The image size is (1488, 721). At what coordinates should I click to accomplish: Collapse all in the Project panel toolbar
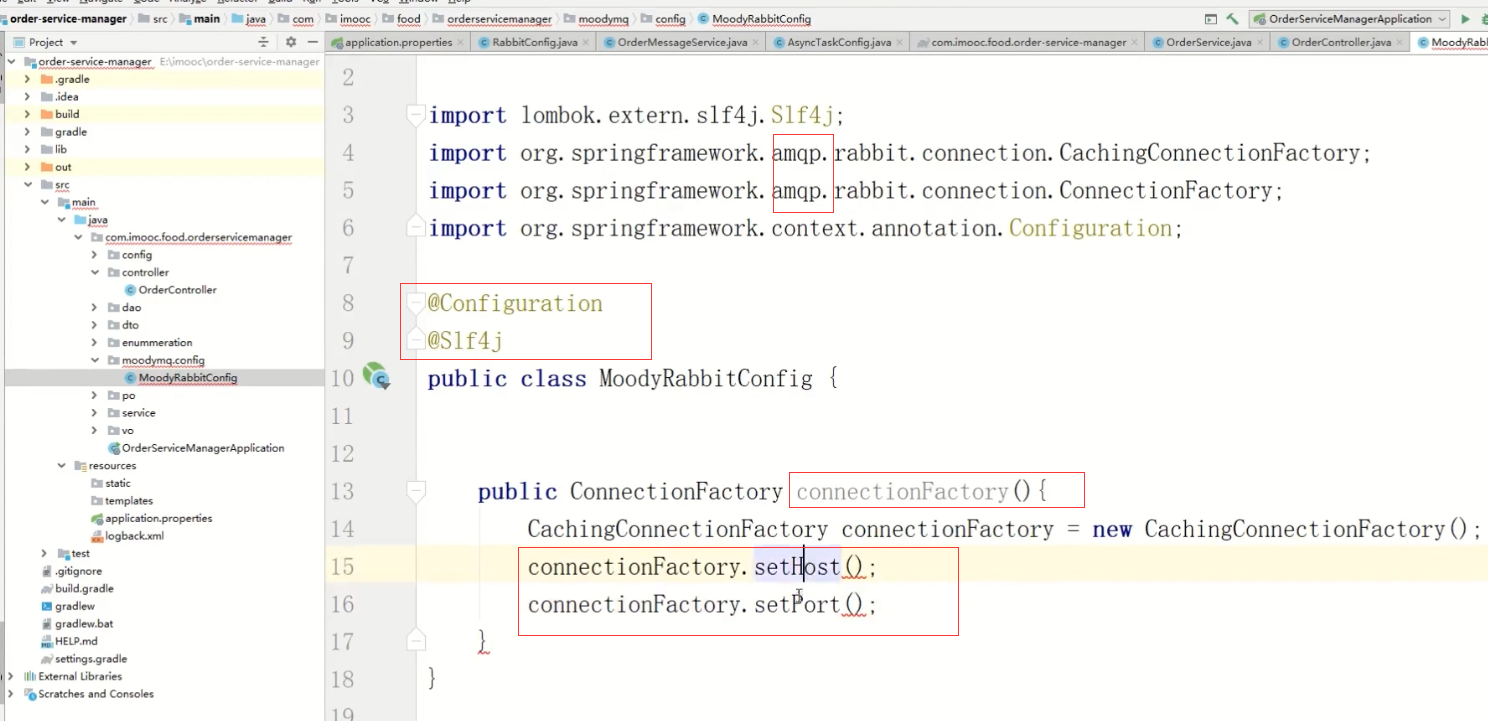point(264,42)
